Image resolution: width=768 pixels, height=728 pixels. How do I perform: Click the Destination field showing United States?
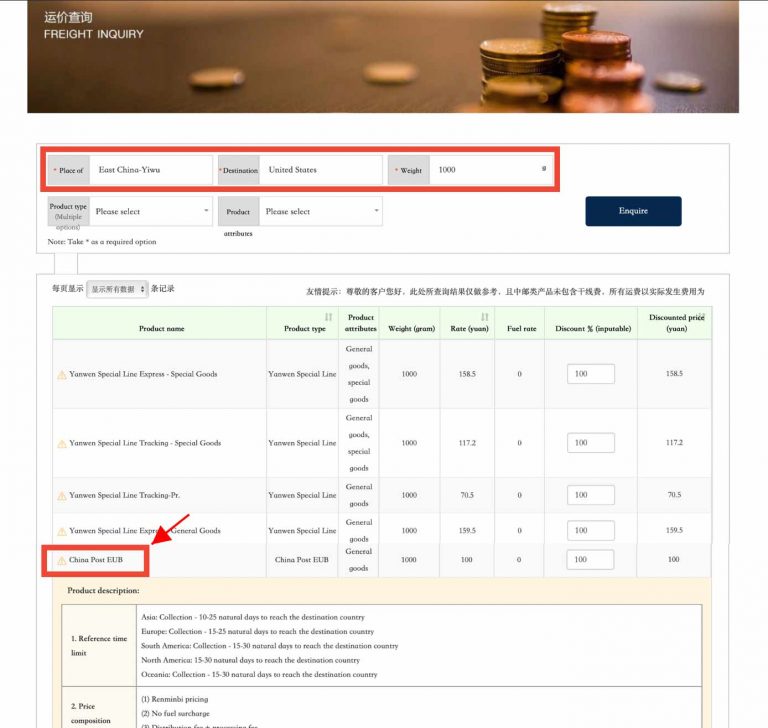coord(321,170)
